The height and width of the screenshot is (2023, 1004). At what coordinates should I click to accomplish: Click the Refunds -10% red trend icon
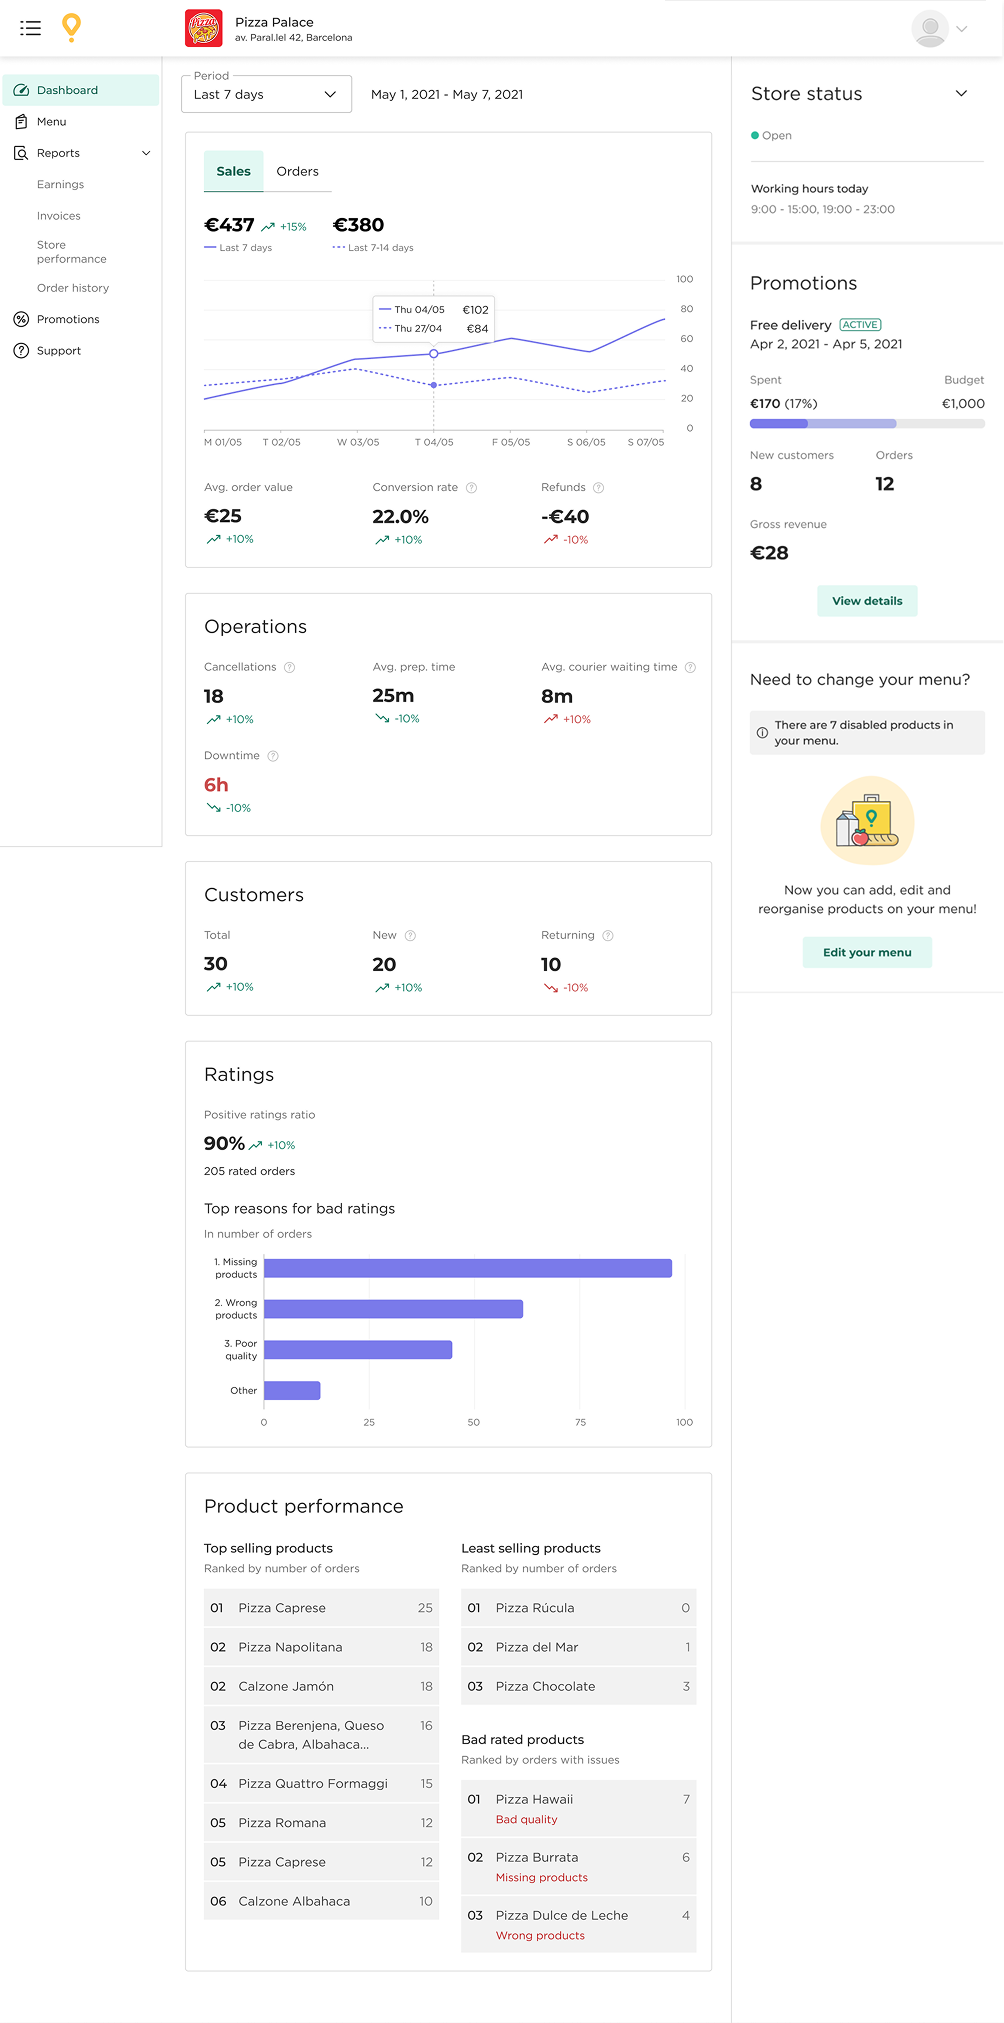[x=551, y=540]
